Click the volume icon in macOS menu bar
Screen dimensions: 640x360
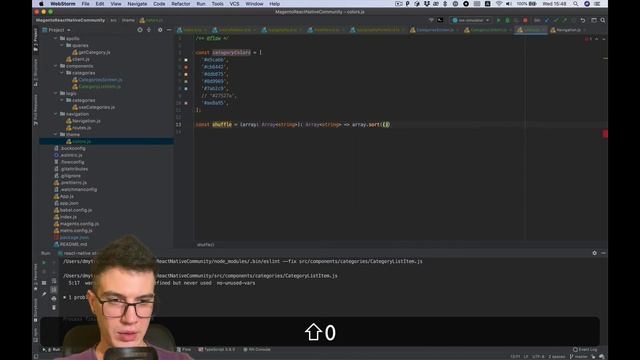point(509,4)
